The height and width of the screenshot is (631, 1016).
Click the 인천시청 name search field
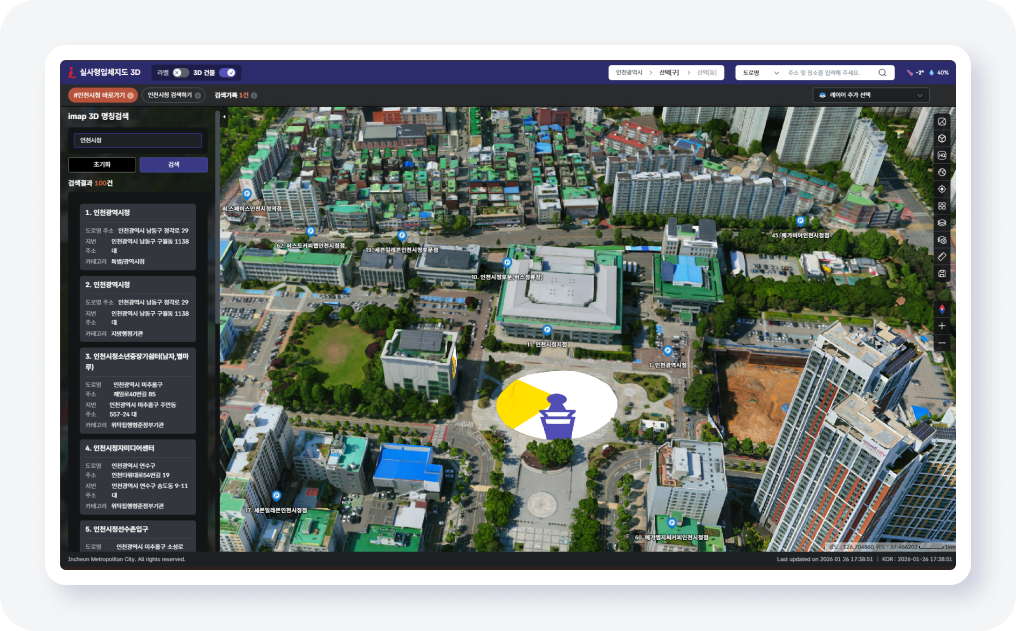point(138,141)
